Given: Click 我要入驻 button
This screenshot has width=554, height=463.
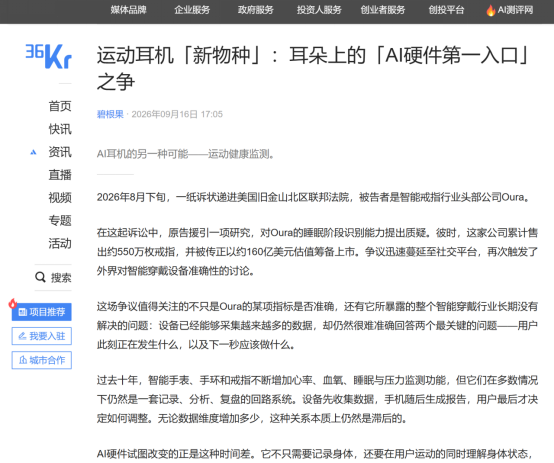Looking at the screenshot, I should pos(42,336).
